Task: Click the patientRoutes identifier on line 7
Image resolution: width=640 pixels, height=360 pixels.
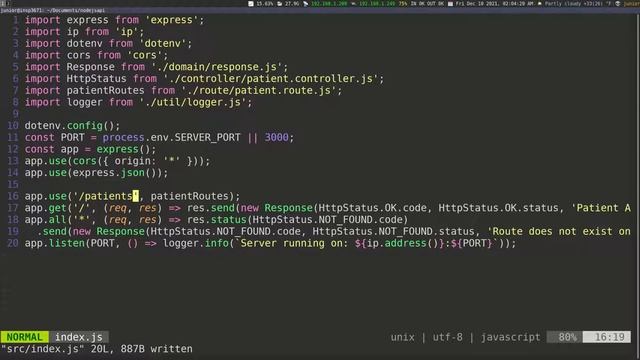Action: tap(105, 91)
